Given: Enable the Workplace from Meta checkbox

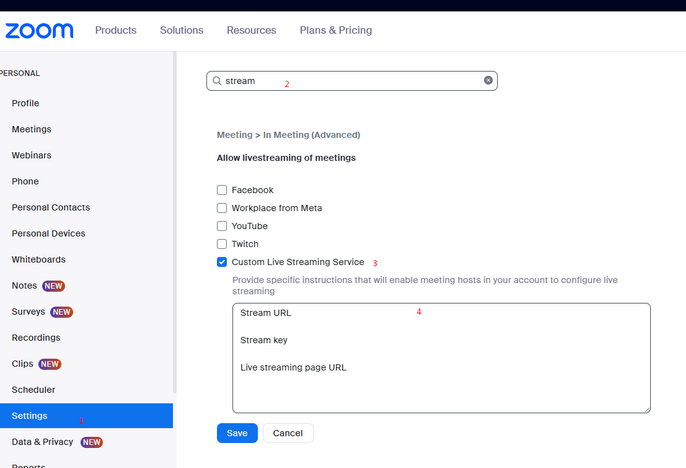Looking at the screenshot, I should click(222, 208).
